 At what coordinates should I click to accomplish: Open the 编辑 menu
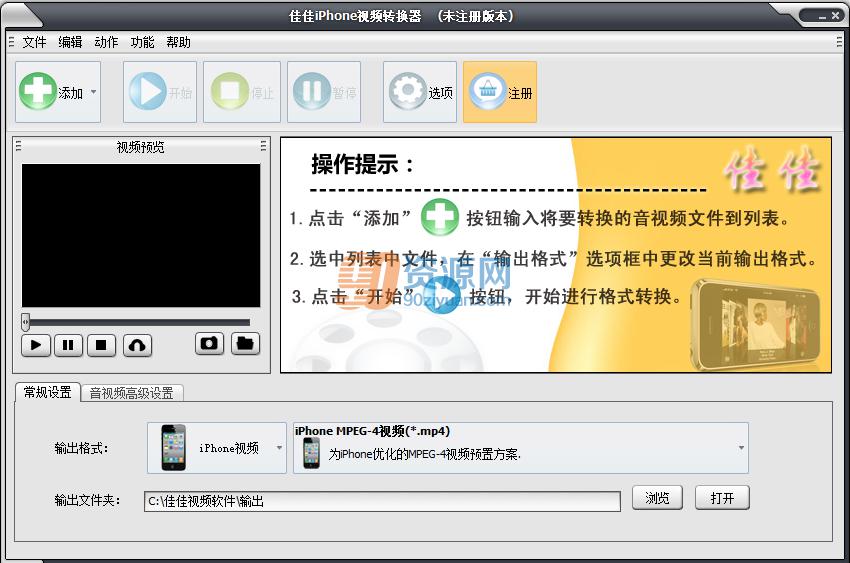click(70, 42)
